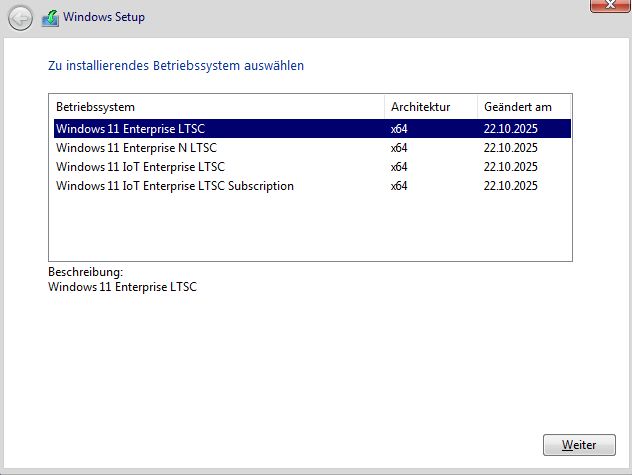Click x64 in the IoT Enterprise LTSC row

coord(399,167)
